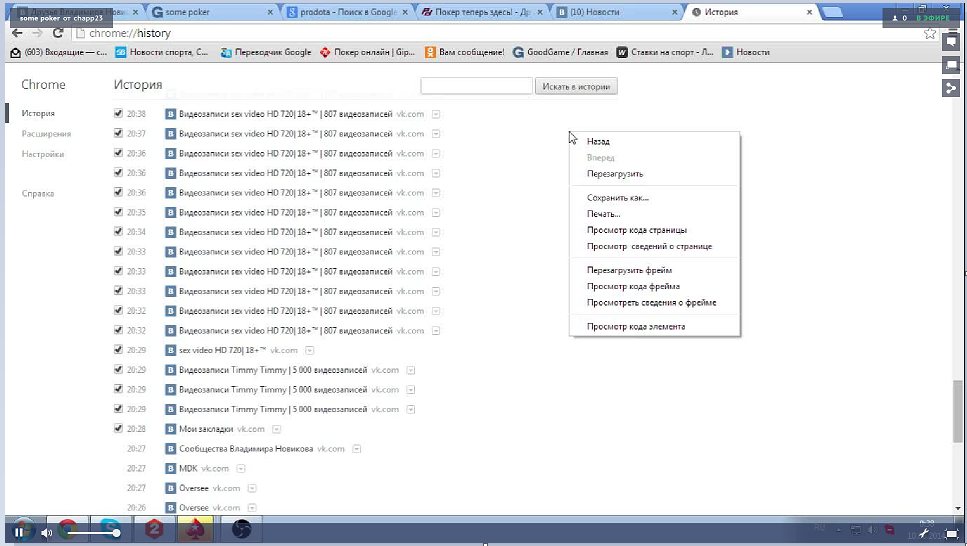967x546 pixels.
Task: Open the dropdown for the Мои закладки entry
Action: coord(276,429)
